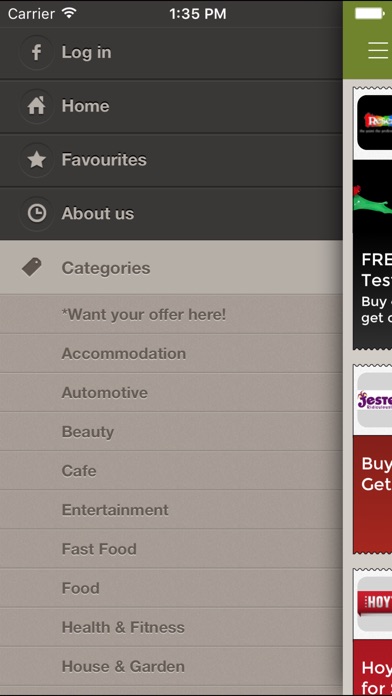Open the Jesters offer logo thumbnail
The width and height of the screenshot is (392, 696).
click(375, 400)
